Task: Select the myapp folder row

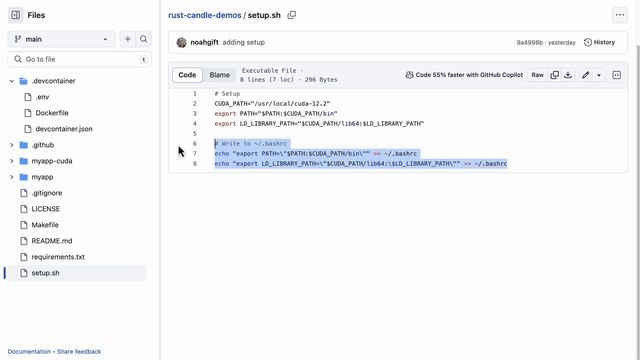Action: point(42,177)
